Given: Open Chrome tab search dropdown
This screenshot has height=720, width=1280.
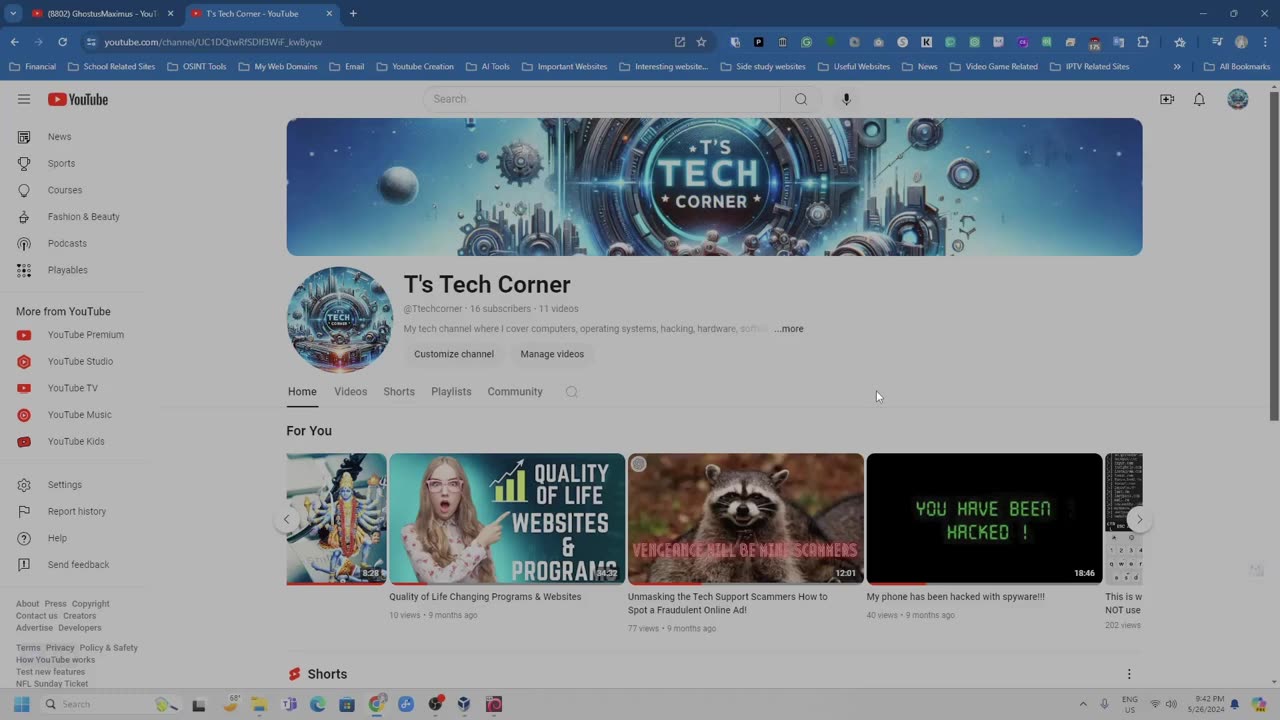Looking at the screenshot, I should (13, 13).
